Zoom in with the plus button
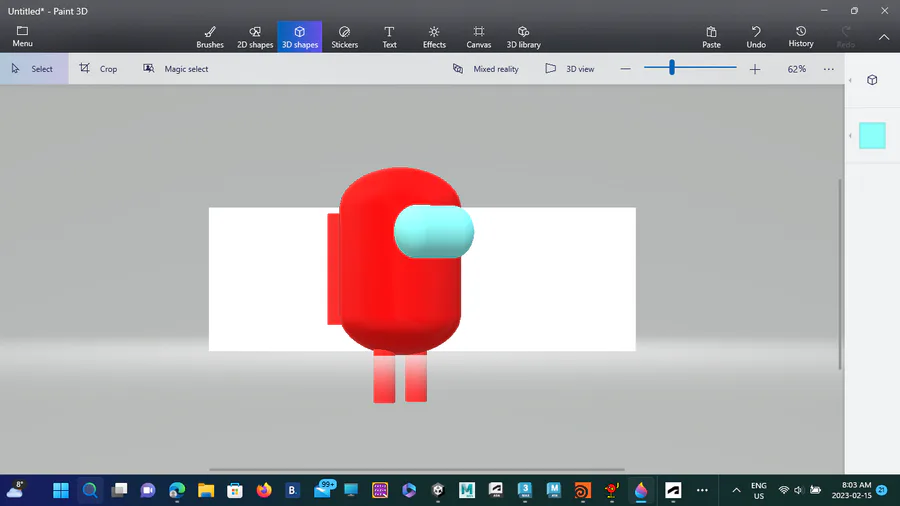 (x=755, y=69)
